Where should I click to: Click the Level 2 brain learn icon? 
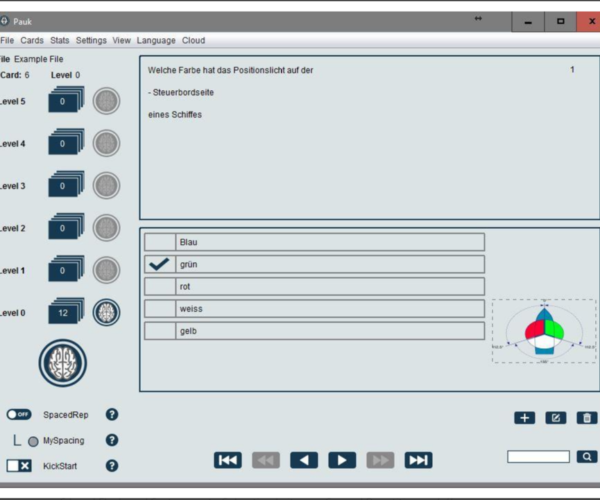[x=106, y=228]
